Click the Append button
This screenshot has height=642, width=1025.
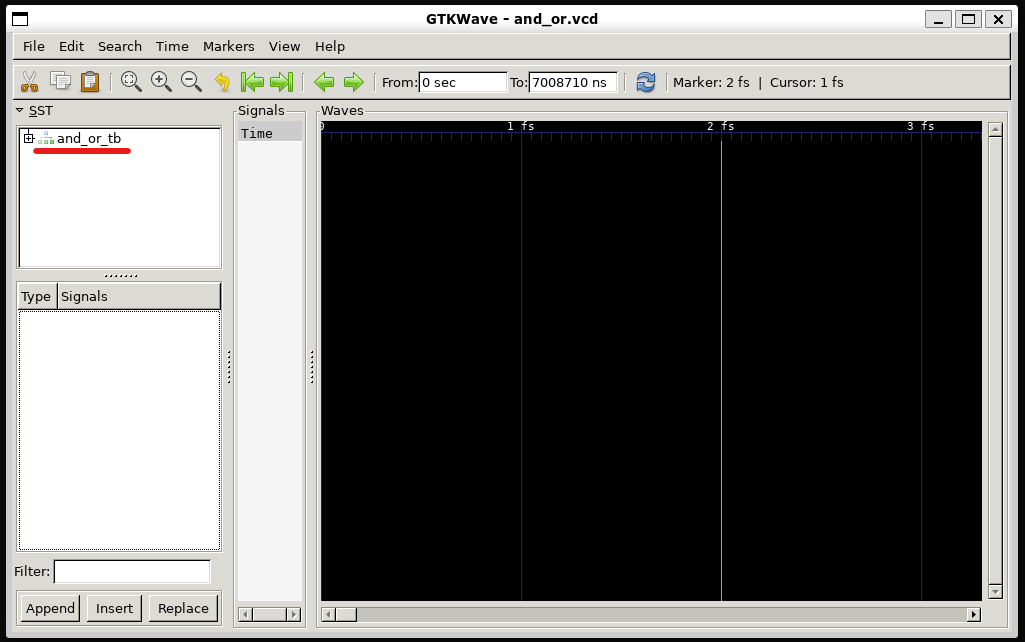click(50, 608)
